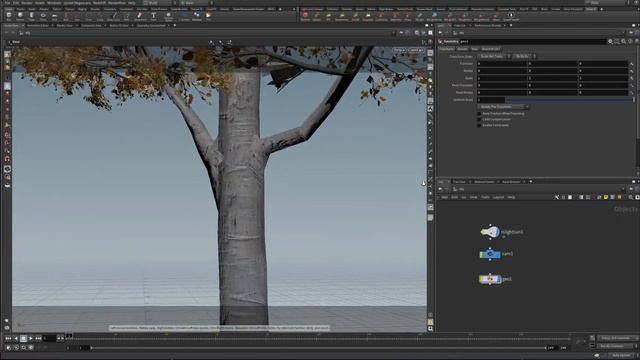Select the Box shelf tool
Image resolution: width=640 pixels, height=360 pixels.
click(x=9, y=16)
